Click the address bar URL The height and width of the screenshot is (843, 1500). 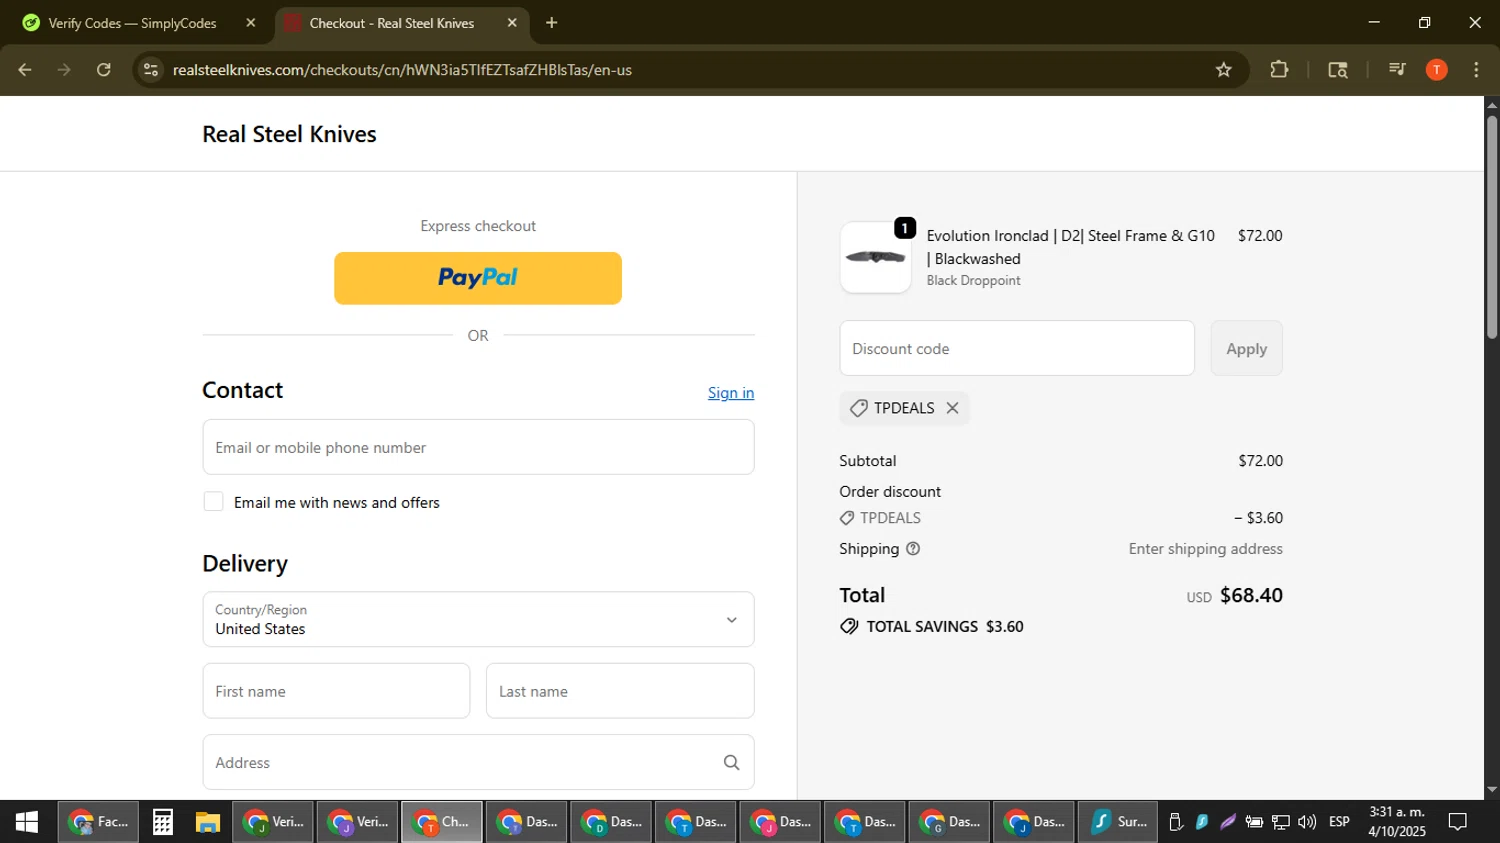click(402, 70)
